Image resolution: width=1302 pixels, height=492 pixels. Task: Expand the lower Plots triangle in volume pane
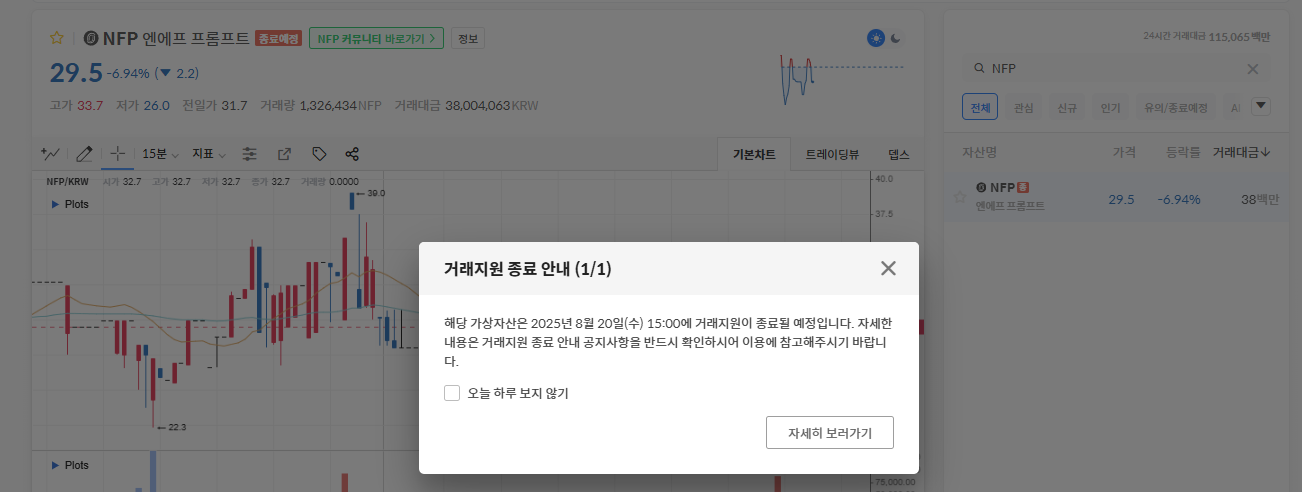(55, 465)
